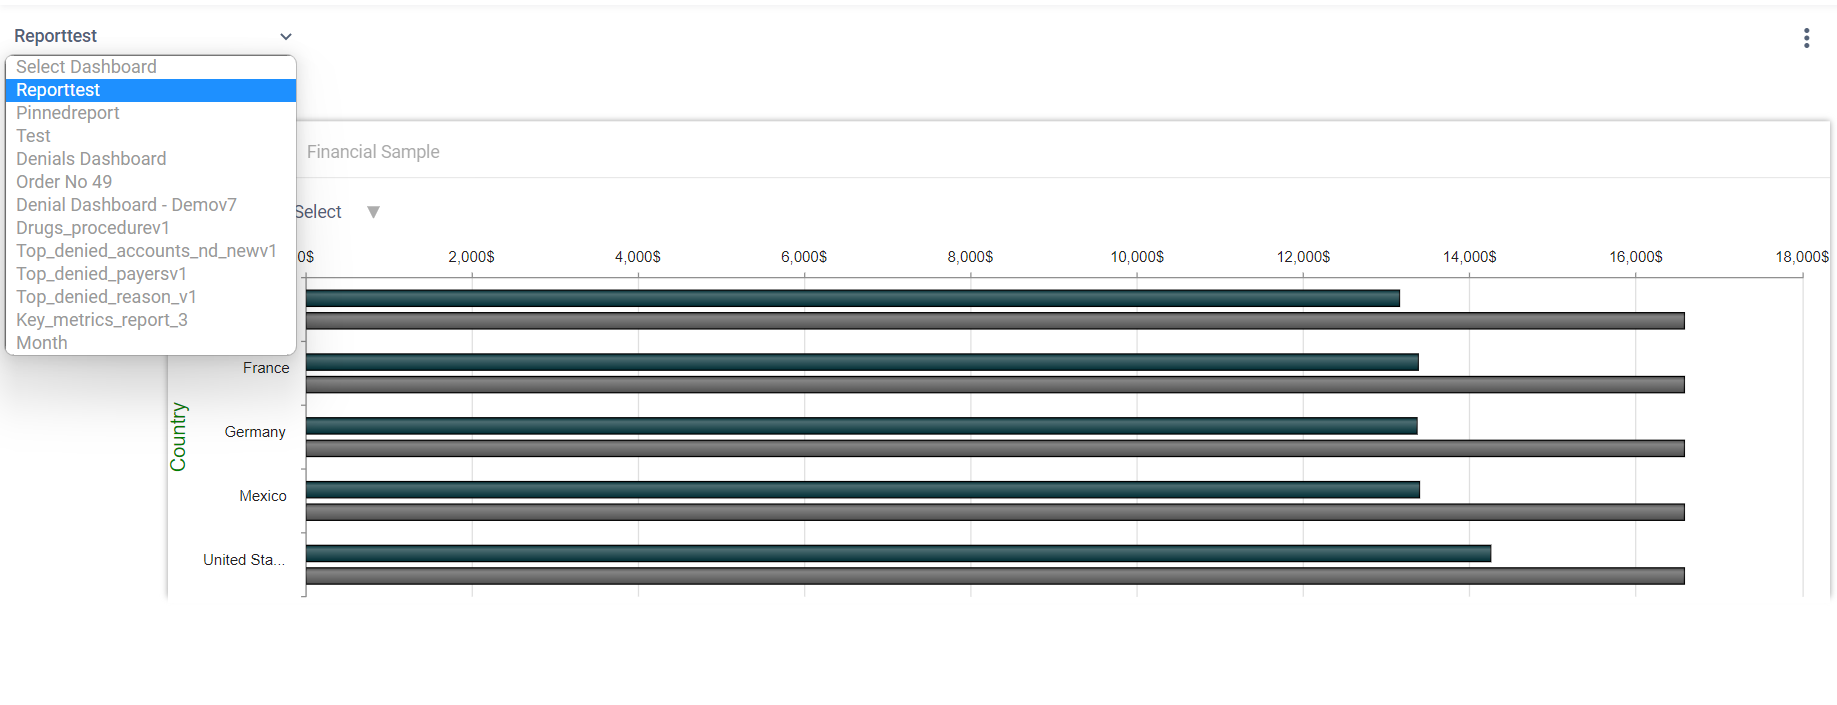The image size is (1837, 705).
Task: Choose the Month dashboard option
Action: point(42,343)
